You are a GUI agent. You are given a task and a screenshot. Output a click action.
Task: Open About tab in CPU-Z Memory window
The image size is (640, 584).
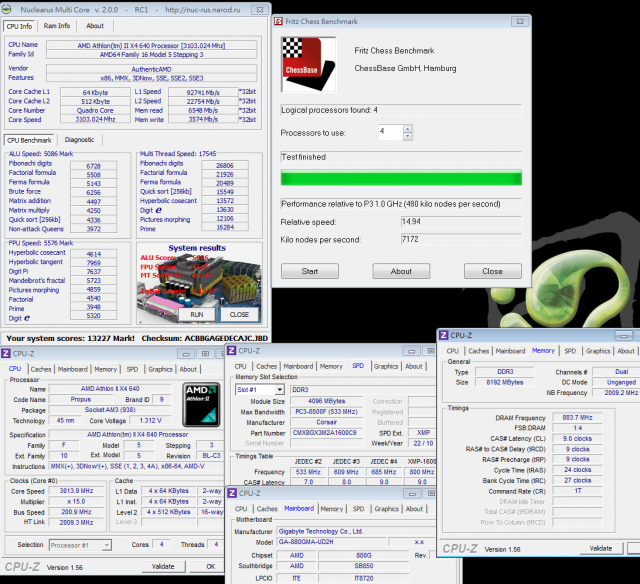pos(626,351)
